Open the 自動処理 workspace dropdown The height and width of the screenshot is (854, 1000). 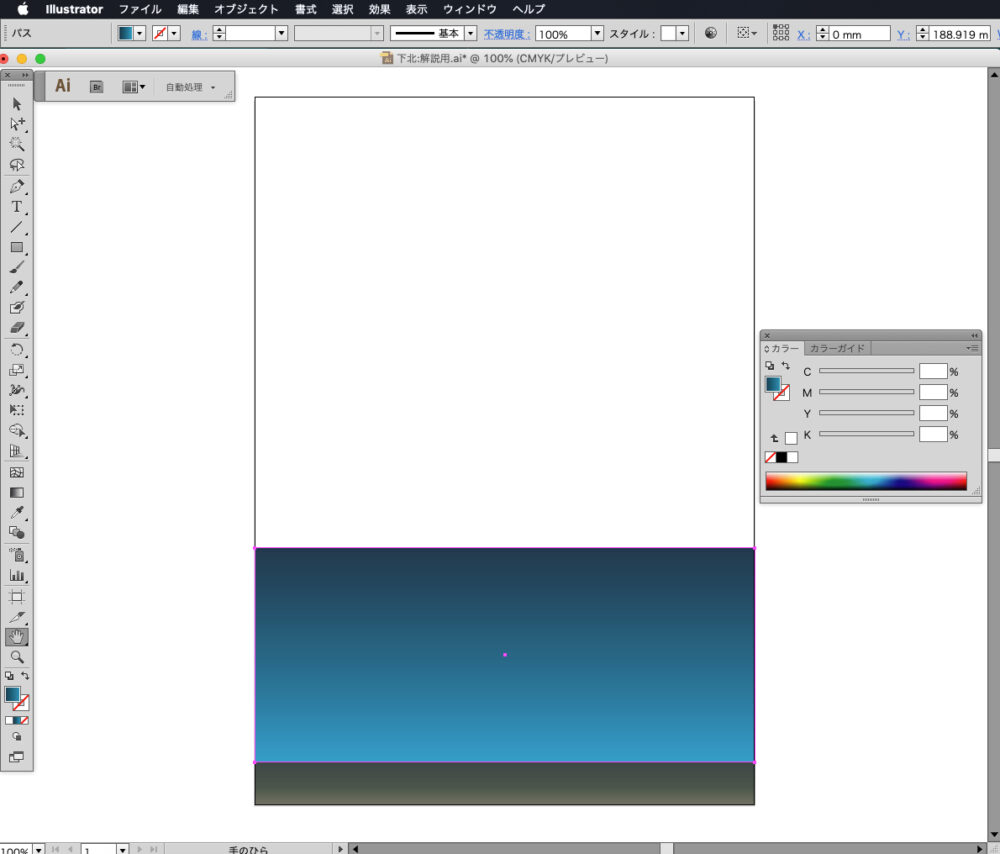tap(190, 87)
